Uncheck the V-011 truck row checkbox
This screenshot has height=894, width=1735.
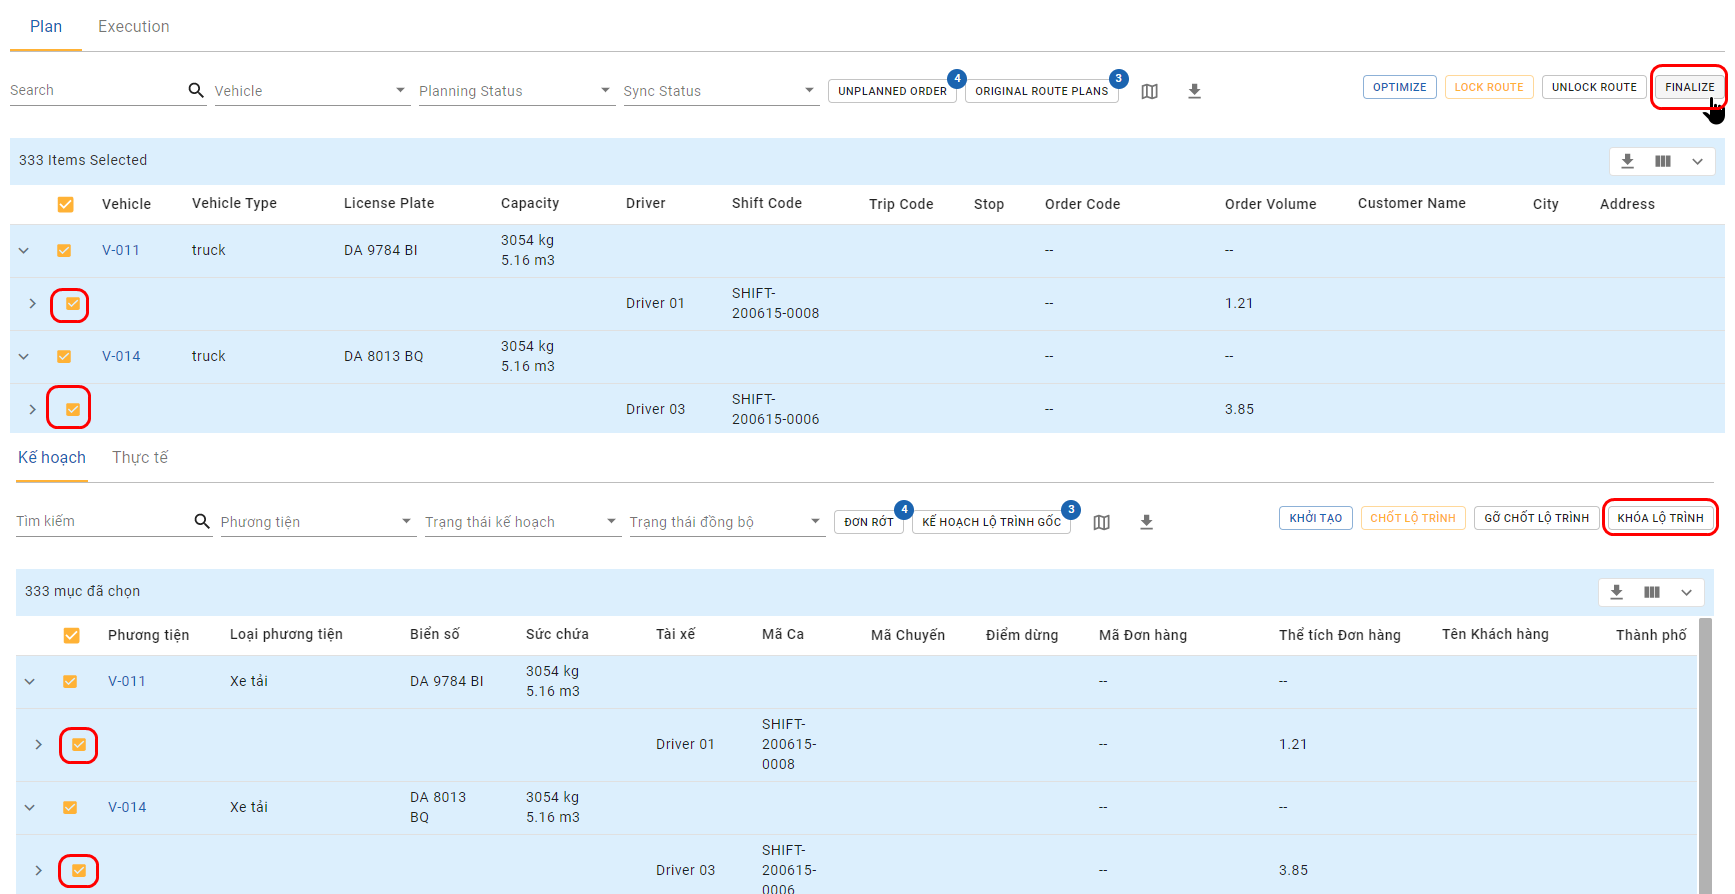[64, 250]
